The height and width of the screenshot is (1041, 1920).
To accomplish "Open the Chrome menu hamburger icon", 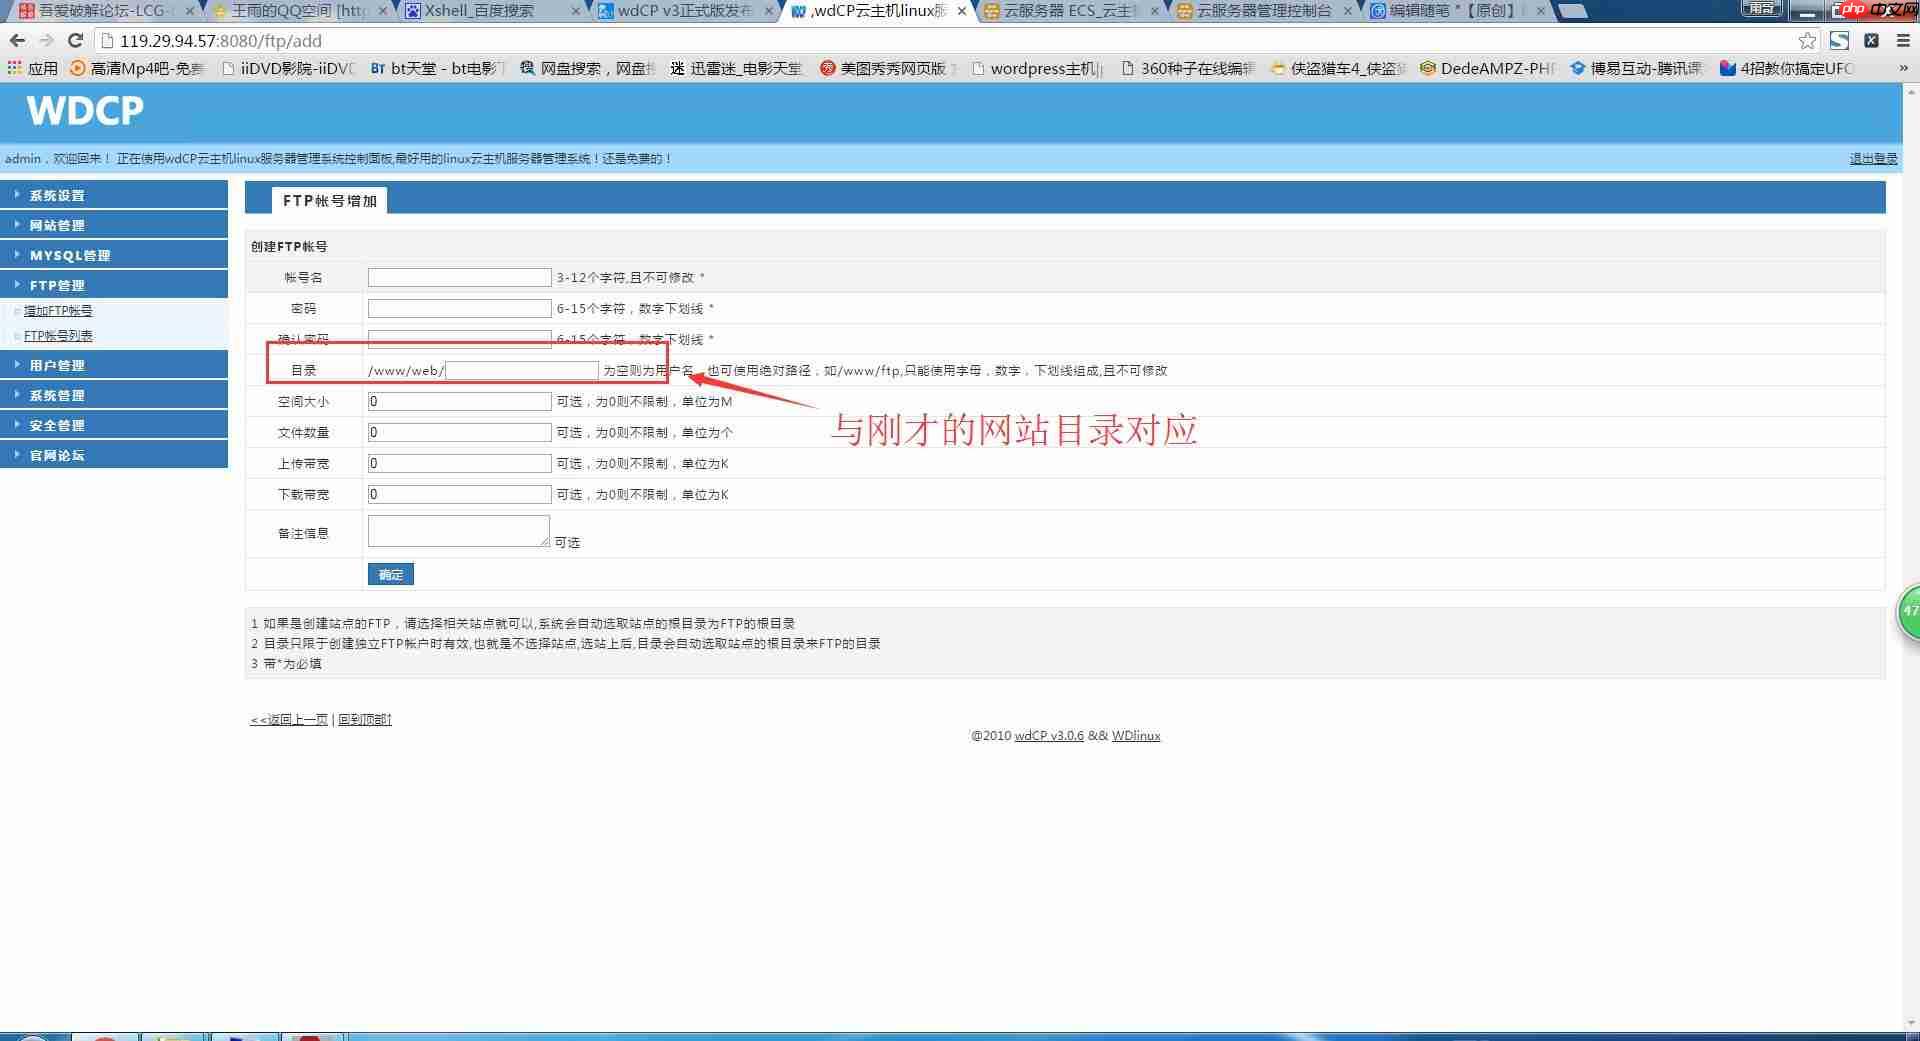I will click(1901, 41).
